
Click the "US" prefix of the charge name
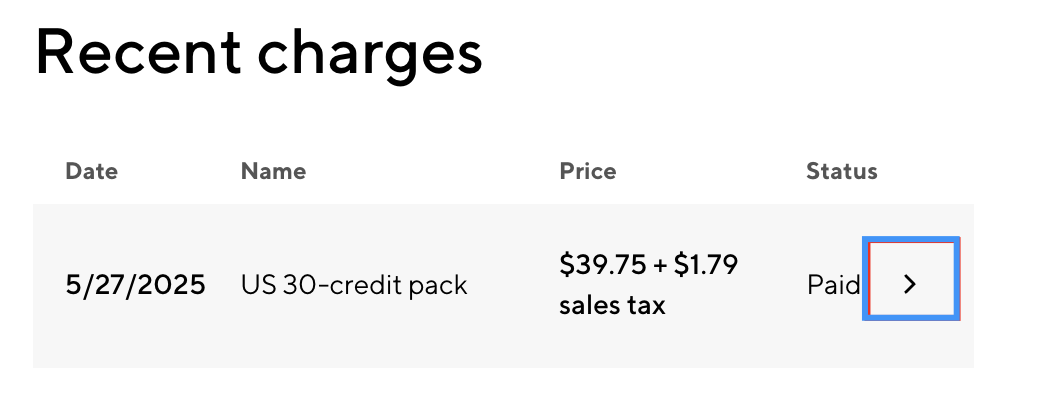[x=259, y=286]
